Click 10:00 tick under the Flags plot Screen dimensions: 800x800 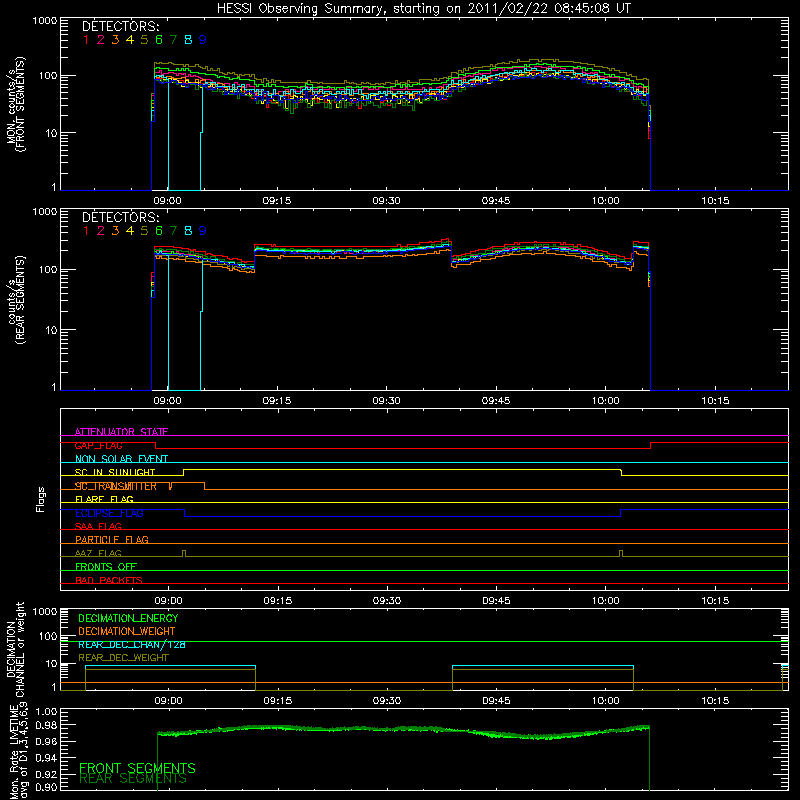[606, 601]
